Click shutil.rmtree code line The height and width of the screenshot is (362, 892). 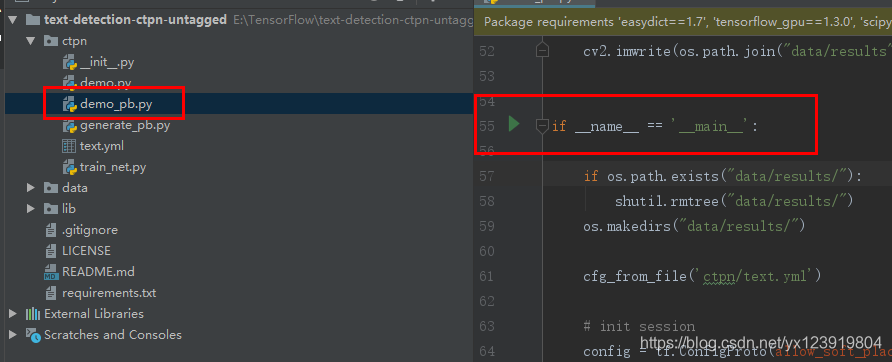click(734, 201)
